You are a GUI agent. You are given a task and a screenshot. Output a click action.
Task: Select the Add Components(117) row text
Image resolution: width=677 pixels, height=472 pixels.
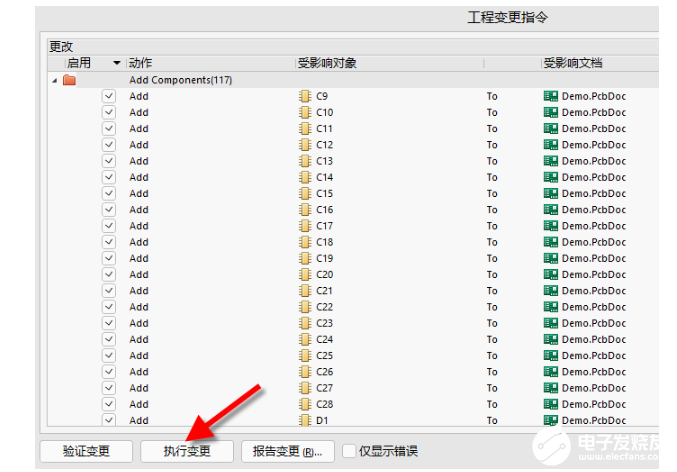click(180, 80)
